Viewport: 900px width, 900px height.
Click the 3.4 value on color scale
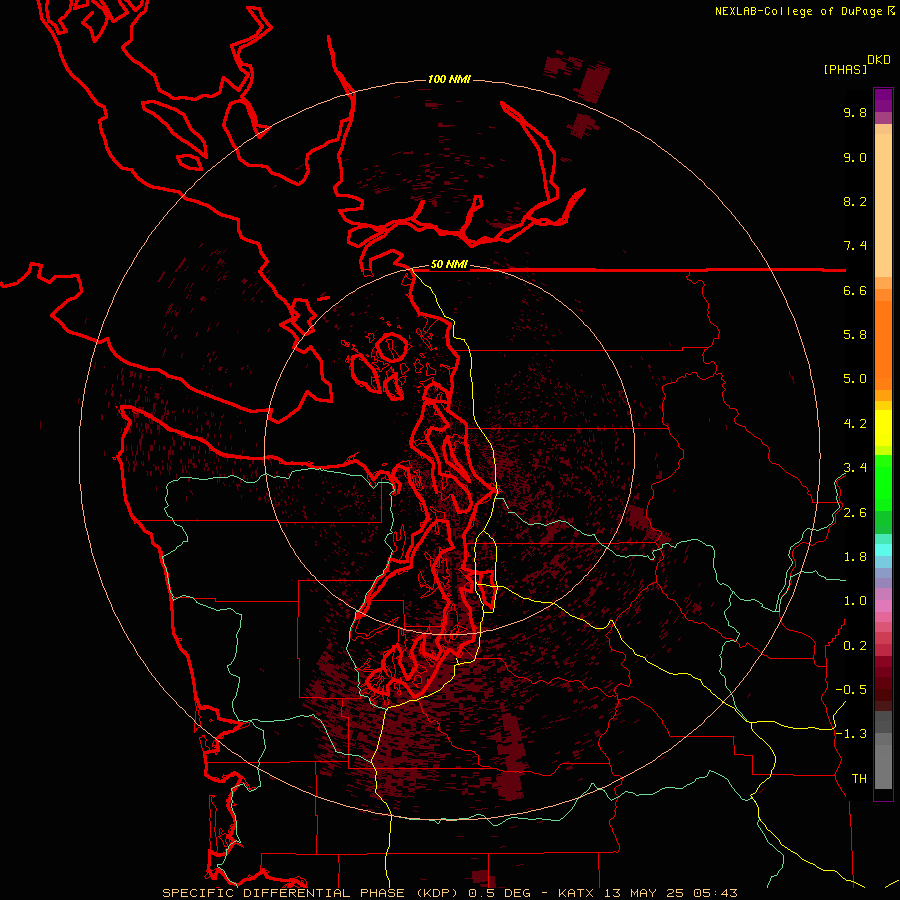pos(855,468)
